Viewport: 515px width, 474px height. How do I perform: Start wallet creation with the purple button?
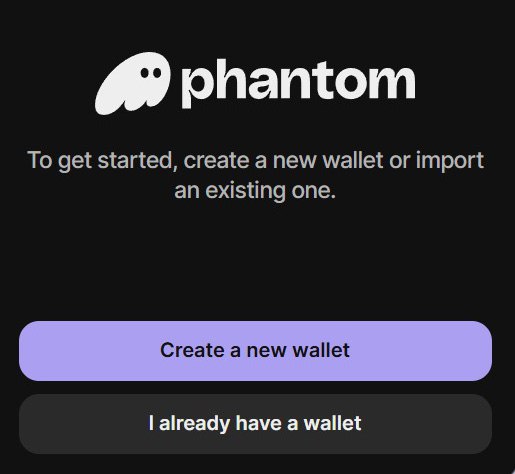255,351
